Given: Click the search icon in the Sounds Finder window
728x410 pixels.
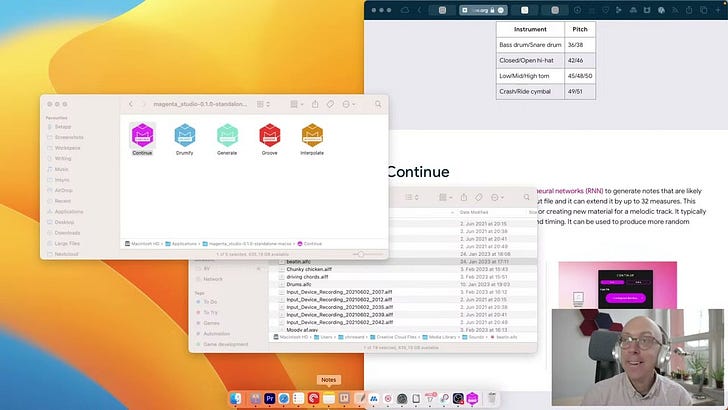Looking at the screenshot, I should pyautogui.click(x=526, y=197).
